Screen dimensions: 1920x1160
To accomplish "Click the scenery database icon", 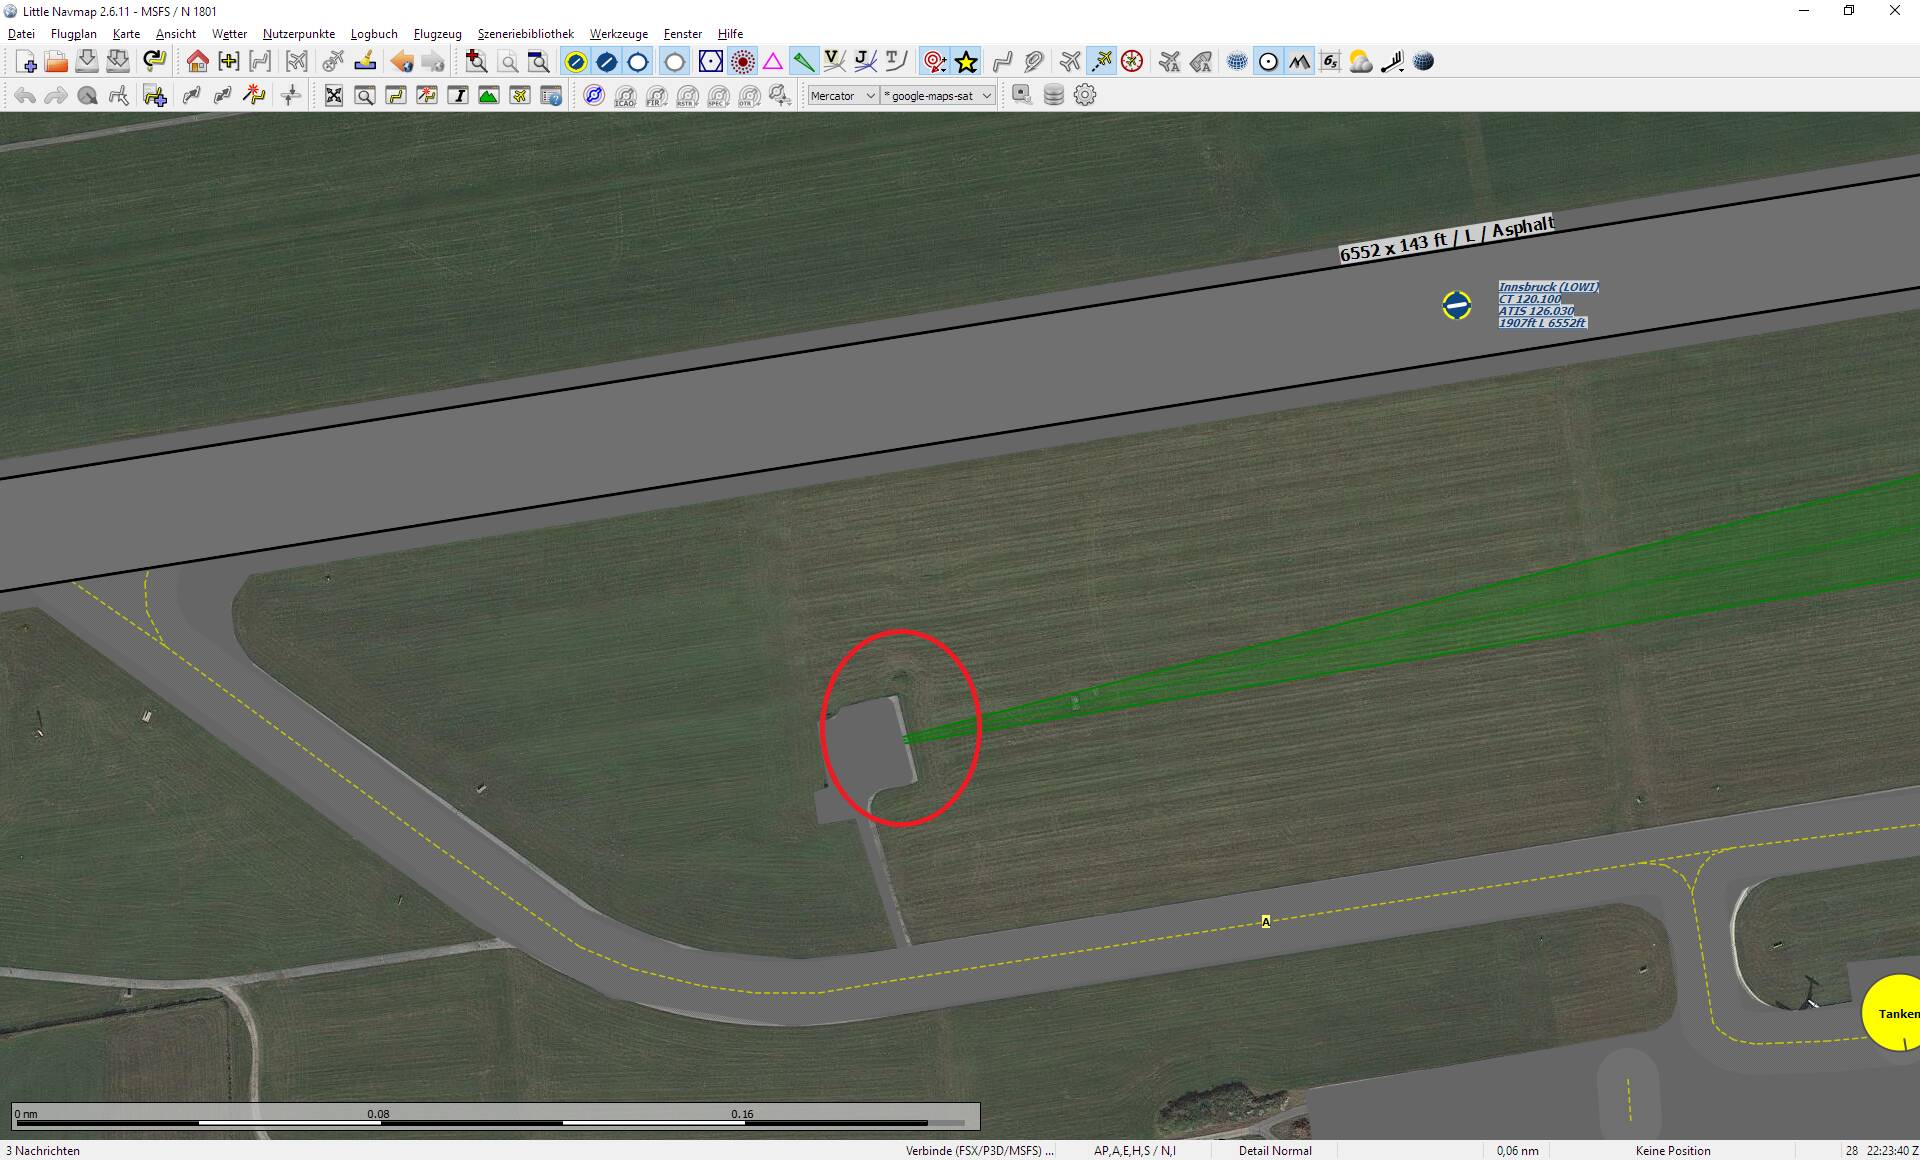I will (x=1052, y=95).
